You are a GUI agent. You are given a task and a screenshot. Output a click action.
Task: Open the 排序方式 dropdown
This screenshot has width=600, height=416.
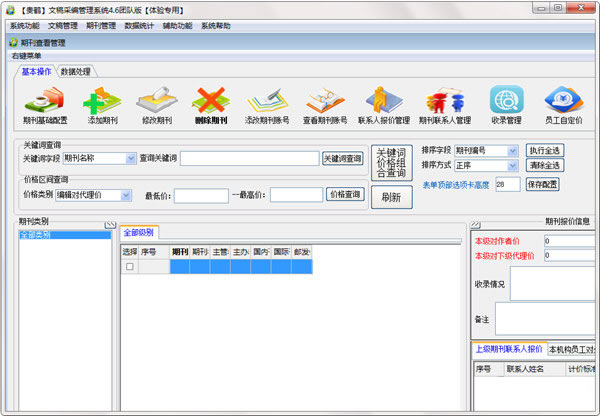coord(512,165)
